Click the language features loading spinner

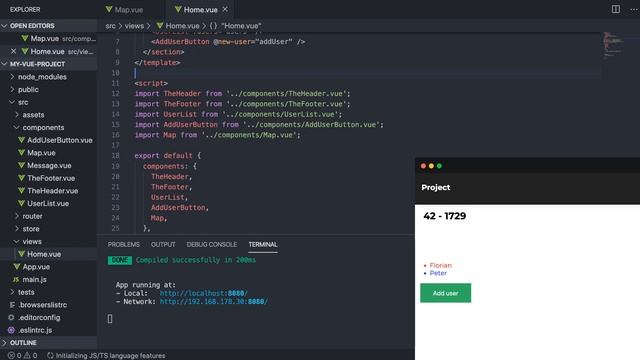50,356
